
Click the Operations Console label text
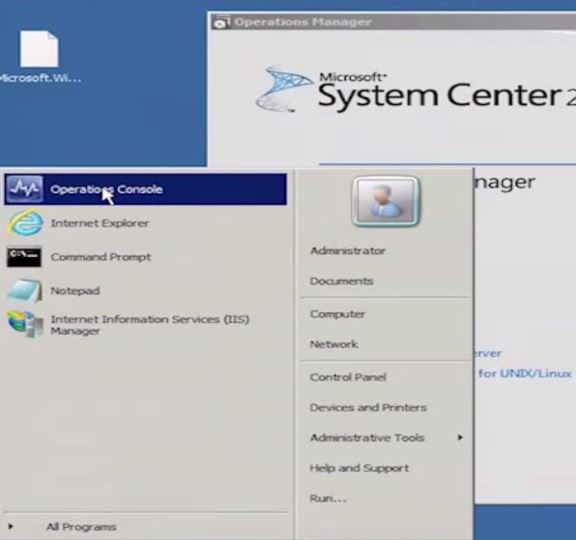pos(107,189)
